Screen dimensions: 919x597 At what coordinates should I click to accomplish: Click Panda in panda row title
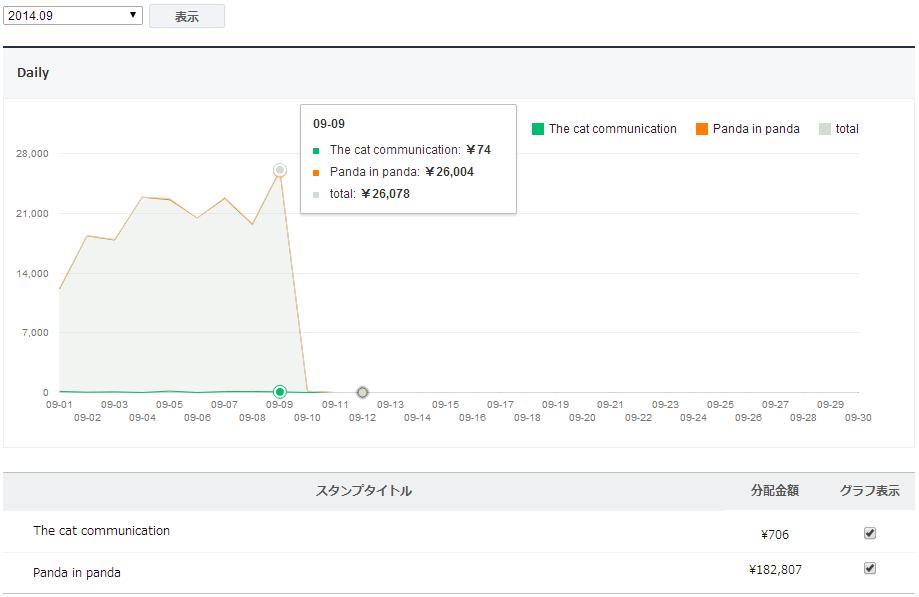point(77,572)
